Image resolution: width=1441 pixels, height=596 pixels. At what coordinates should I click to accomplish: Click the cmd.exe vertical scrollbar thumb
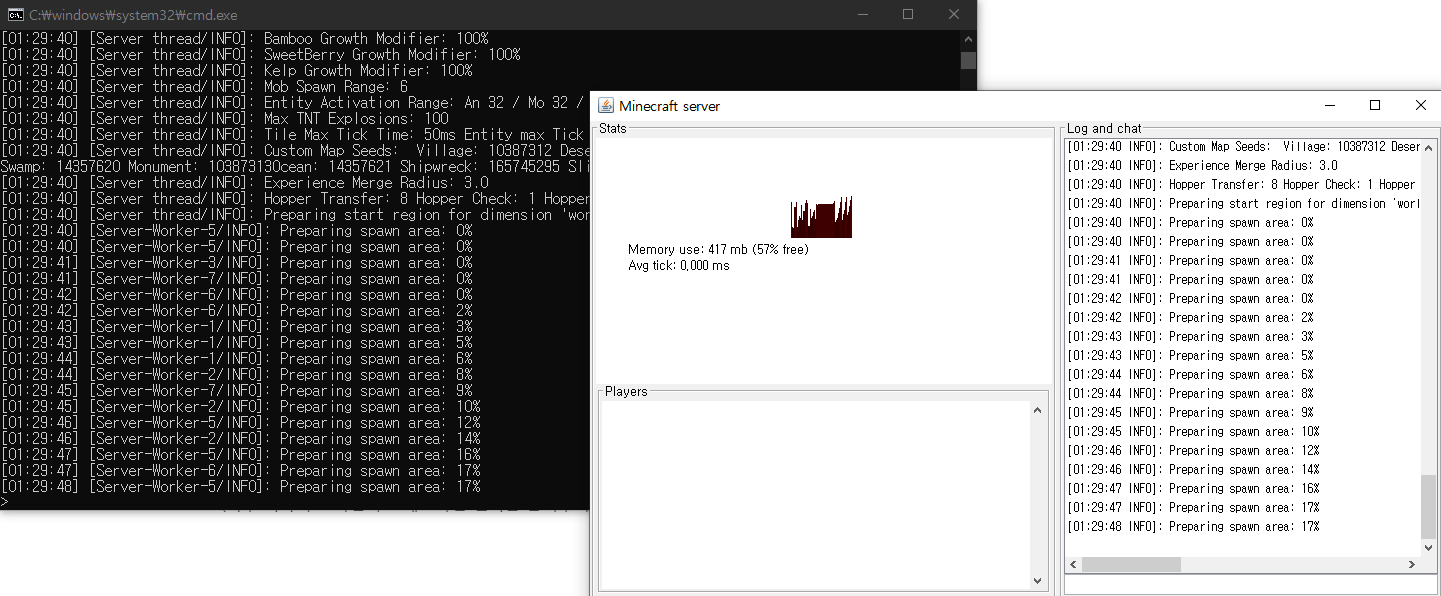968,60
